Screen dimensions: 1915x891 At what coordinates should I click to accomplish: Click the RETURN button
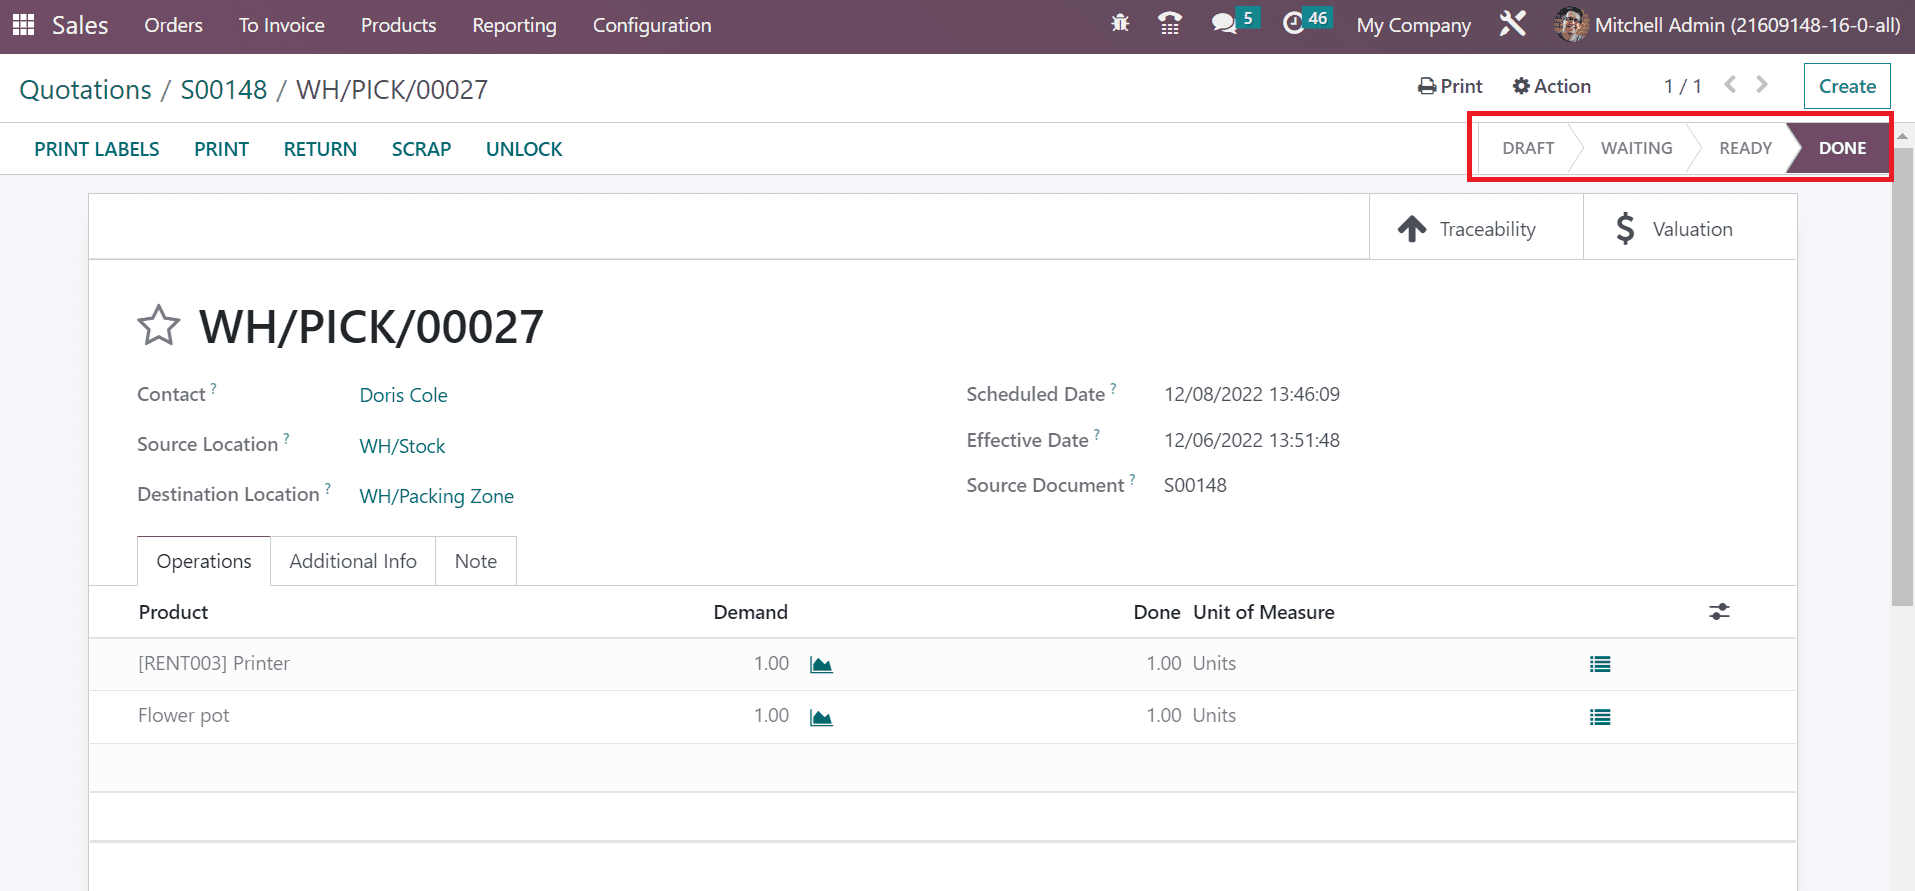pos(320,149)
